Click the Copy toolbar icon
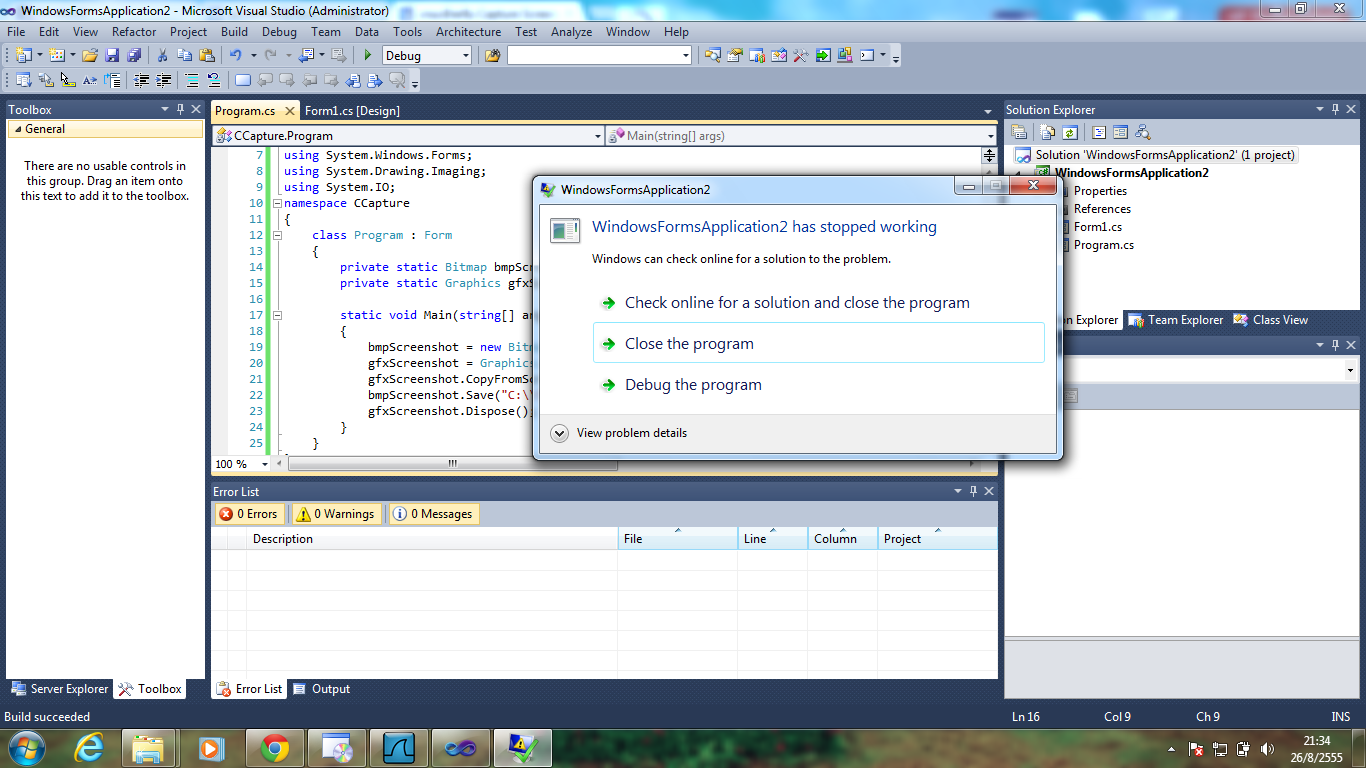This screenshot has height=768, width=1366. (x=184, y=55)
